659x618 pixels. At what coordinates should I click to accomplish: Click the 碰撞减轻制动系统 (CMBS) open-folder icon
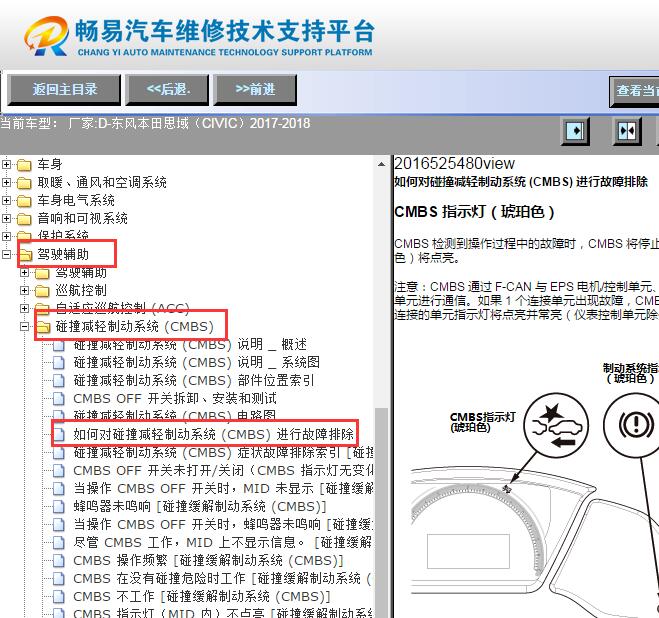coord(42,327)
